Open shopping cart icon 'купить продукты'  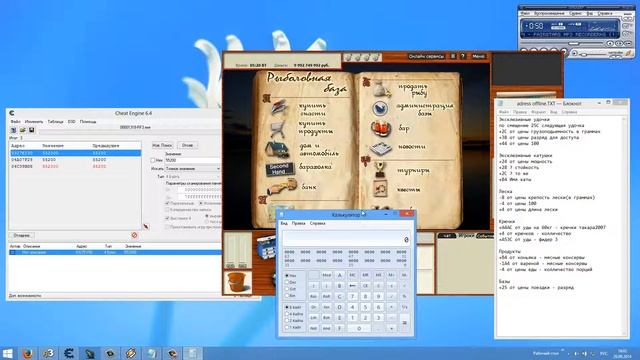(278, 129)
